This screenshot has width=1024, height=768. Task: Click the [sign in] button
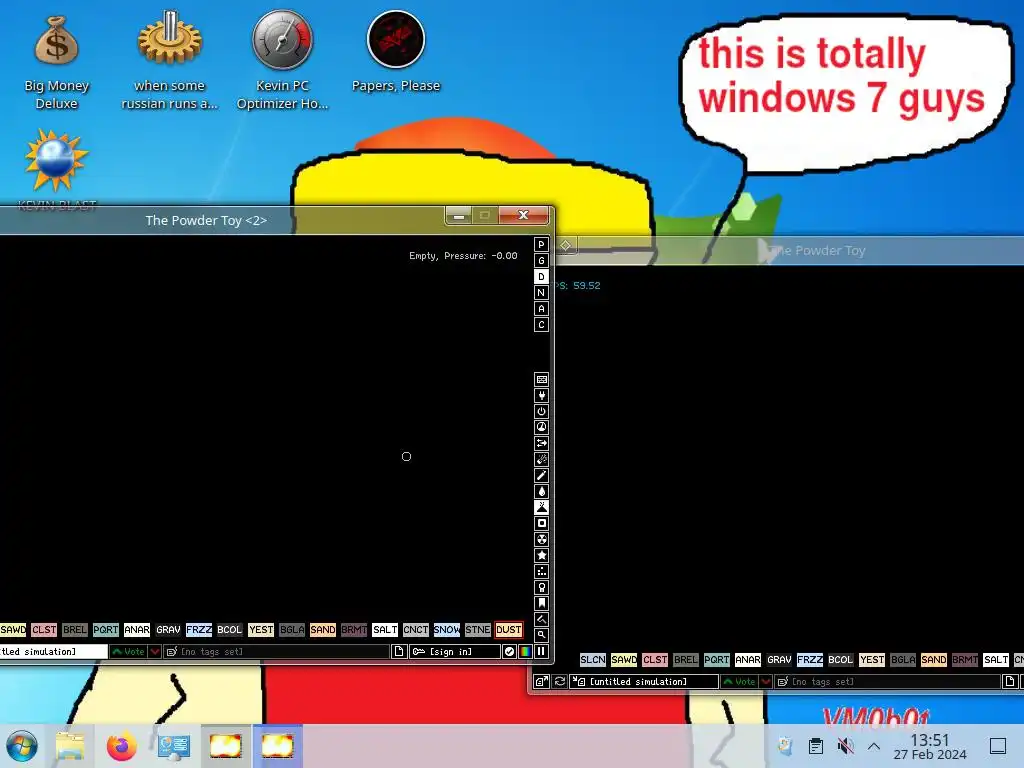point(455,652)
